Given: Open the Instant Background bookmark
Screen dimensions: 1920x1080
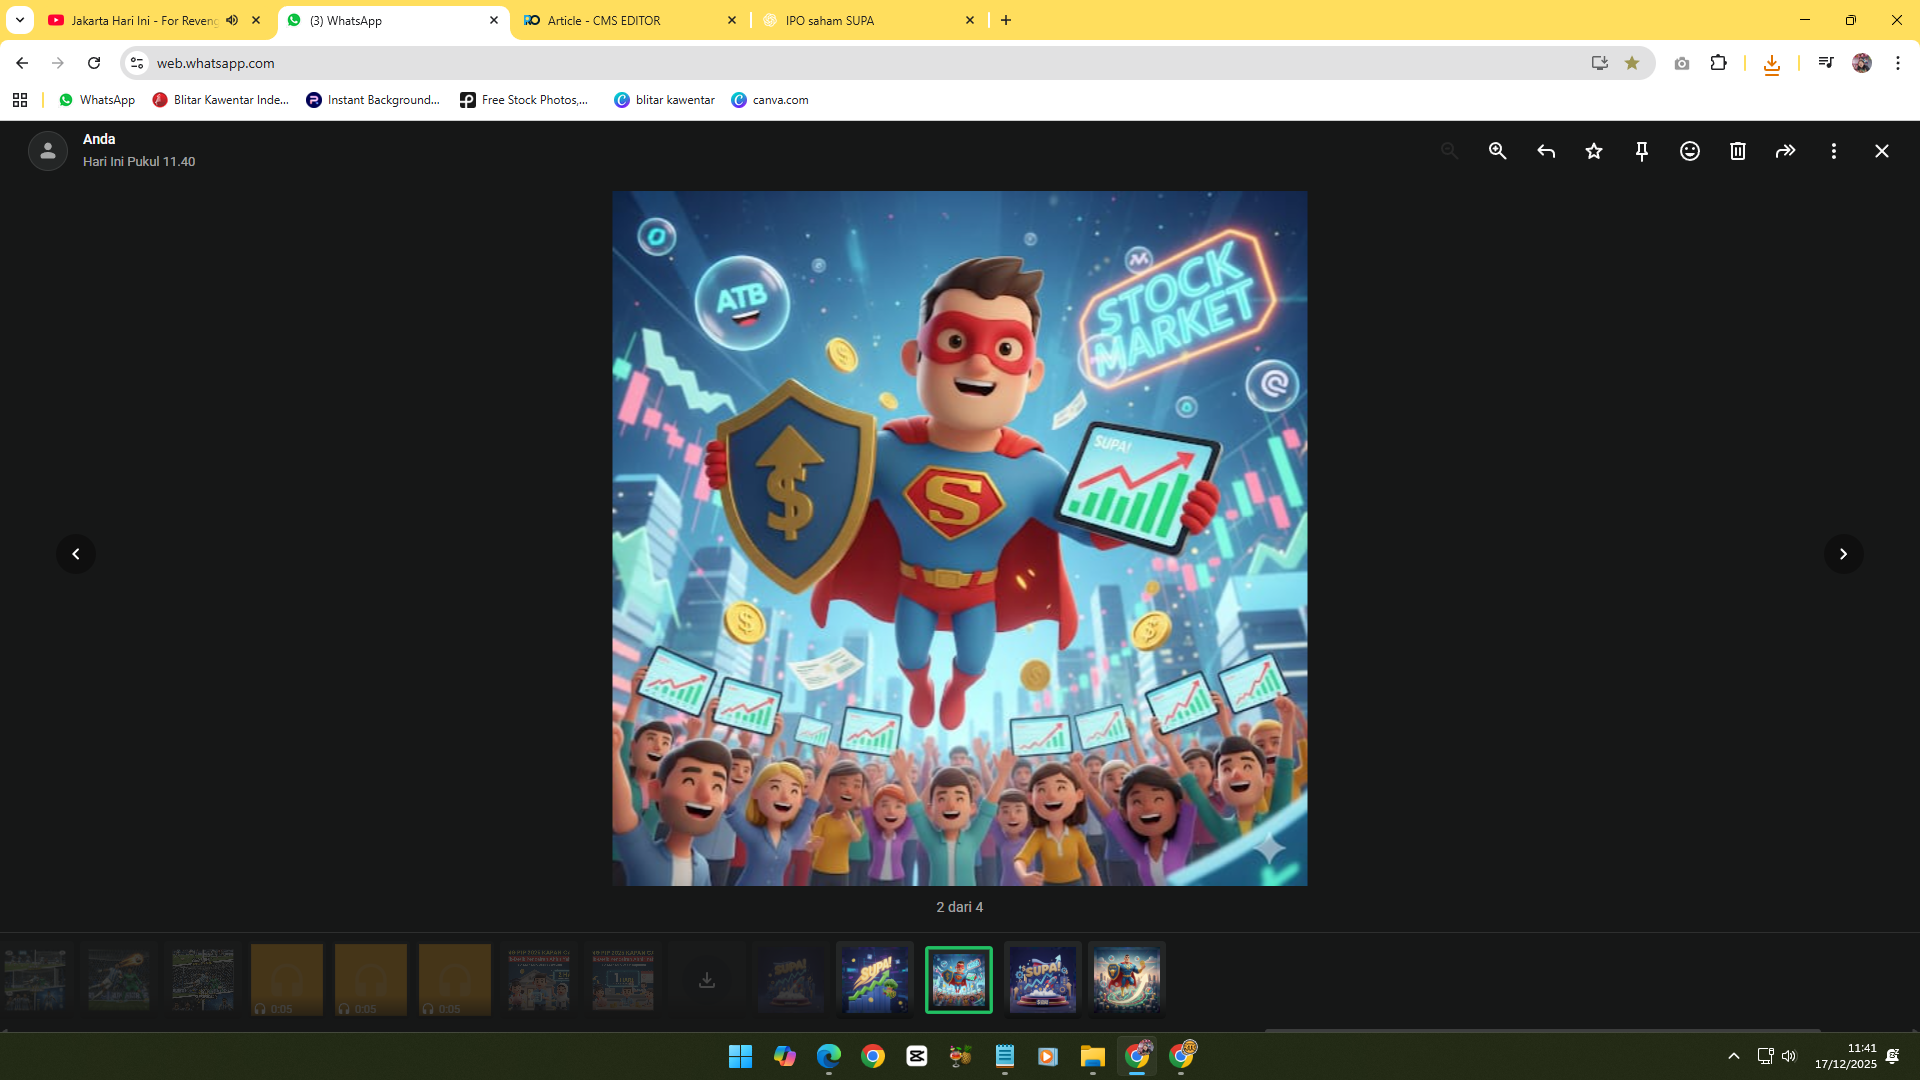Looking at the screenshot, I should tap(373, 100).
